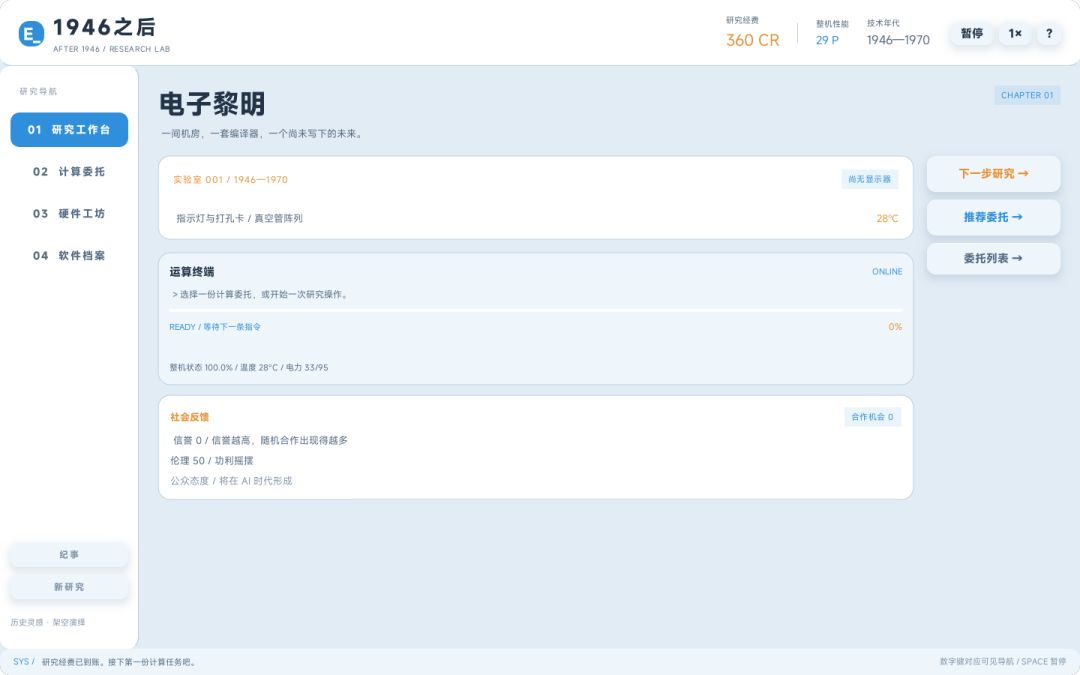
Task: Click the 合作机会 0 badge
Action: 872,417
